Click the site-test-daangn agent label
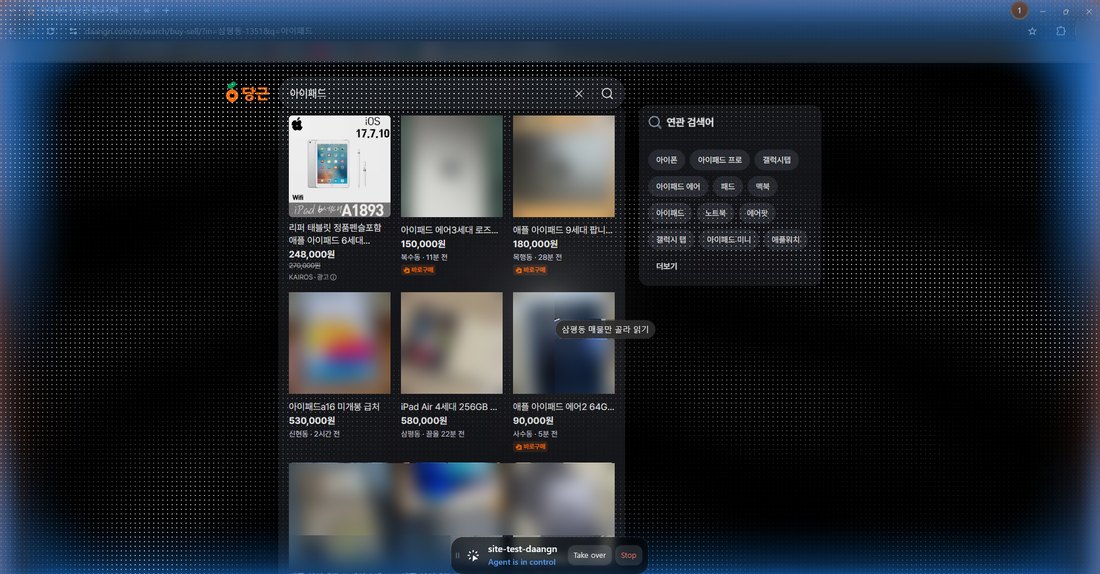1100x574 pixels. click(523, 549)
